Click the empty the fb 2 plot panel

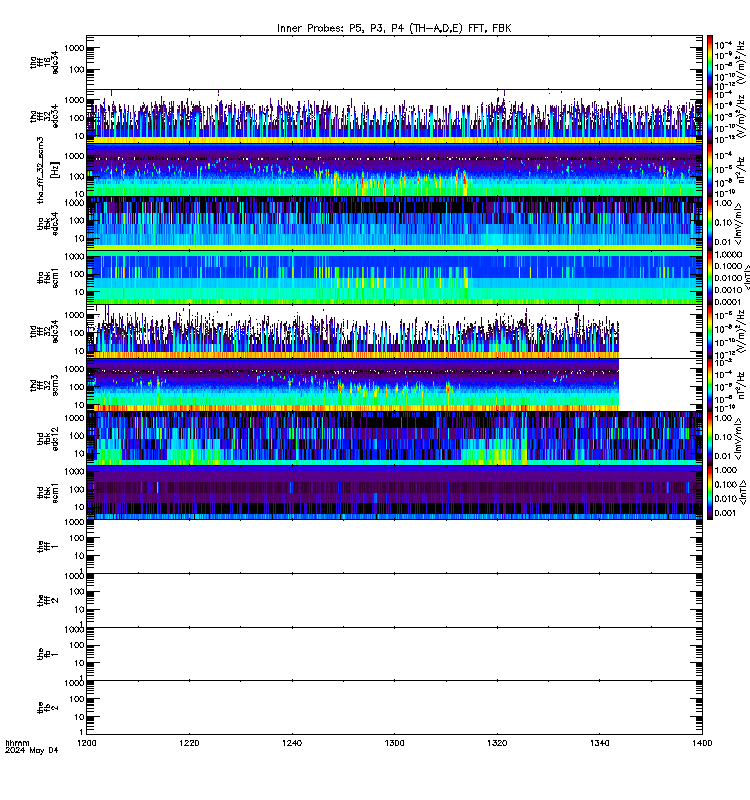coord(394,708)
